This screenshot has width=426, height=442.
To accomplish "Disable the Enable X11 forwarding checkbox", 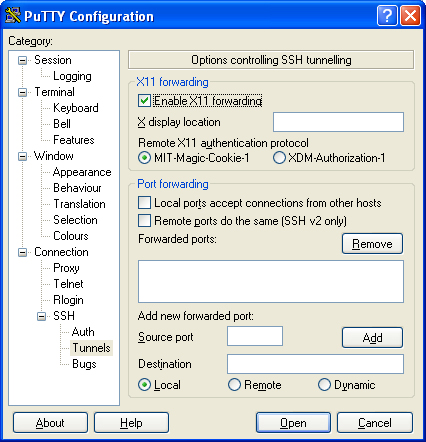I will tap(144, 101).
